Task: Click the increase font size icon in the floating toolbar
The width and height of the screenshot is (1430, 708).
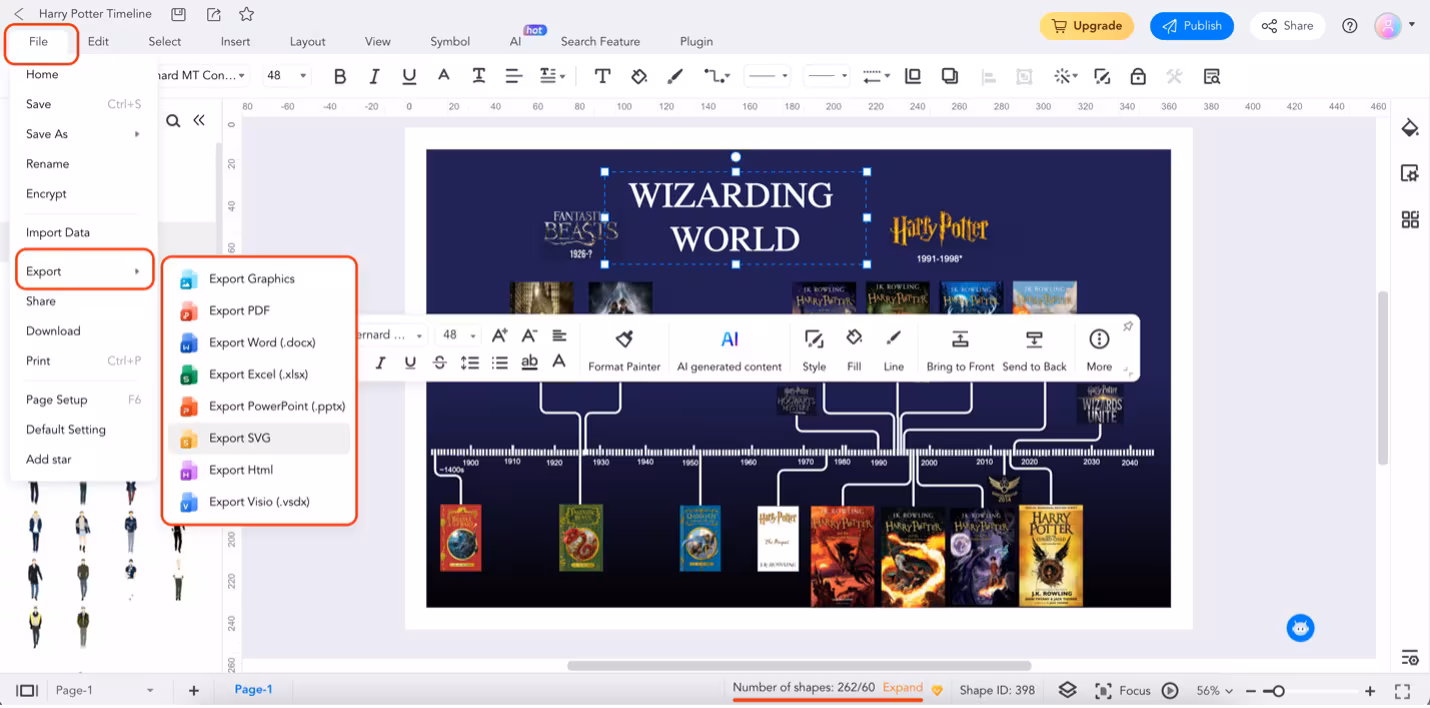Action: point(499,335)
